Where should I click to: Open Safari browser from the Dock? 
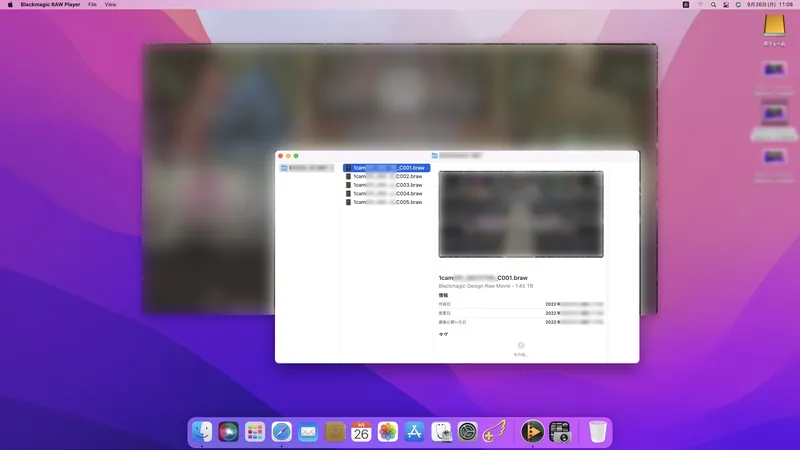pos(282,432)
